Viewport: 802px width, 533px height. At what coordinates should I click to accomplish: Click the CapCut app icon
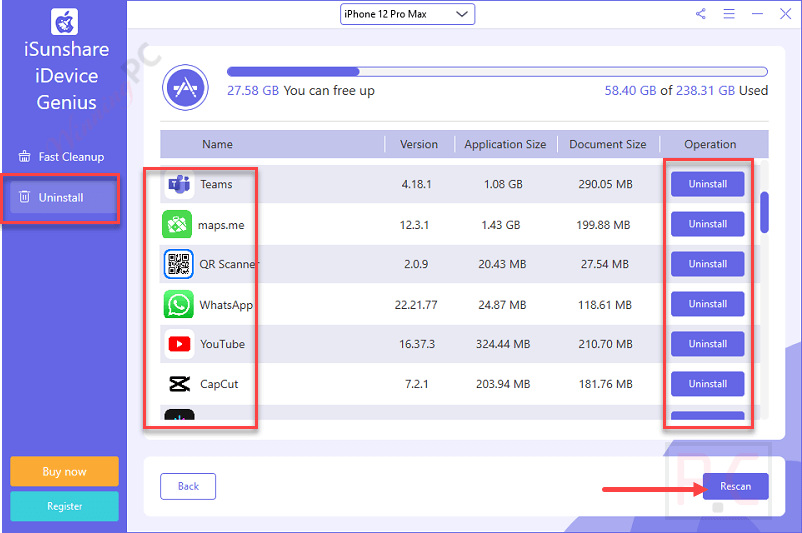(179, 384)
